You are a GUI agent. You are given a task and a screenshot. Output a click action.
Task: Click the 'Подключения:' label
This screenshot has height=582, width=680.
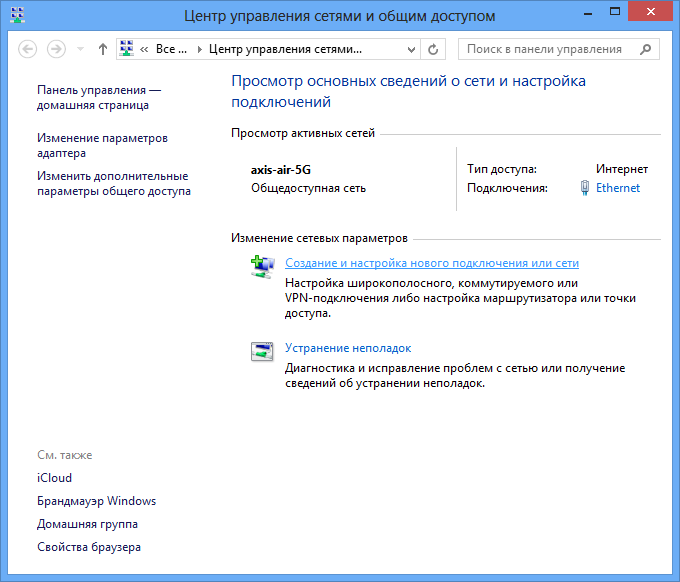[x=507, y=188]
